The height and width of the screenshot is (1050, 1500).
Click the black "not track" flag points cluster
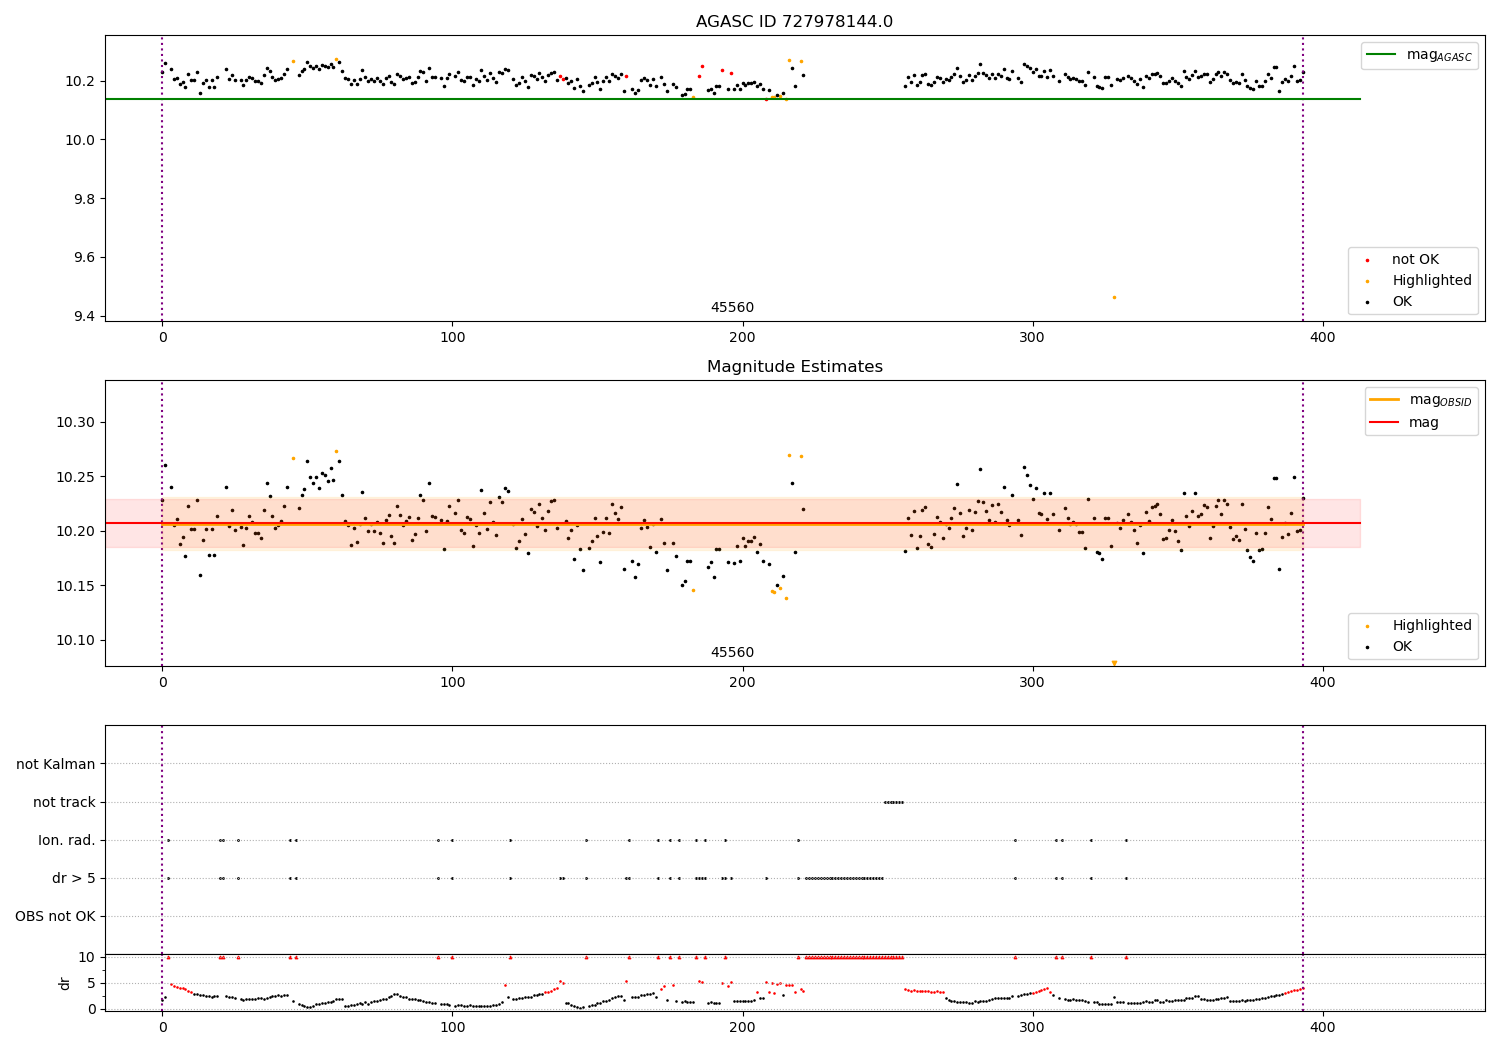click(894, 802)
